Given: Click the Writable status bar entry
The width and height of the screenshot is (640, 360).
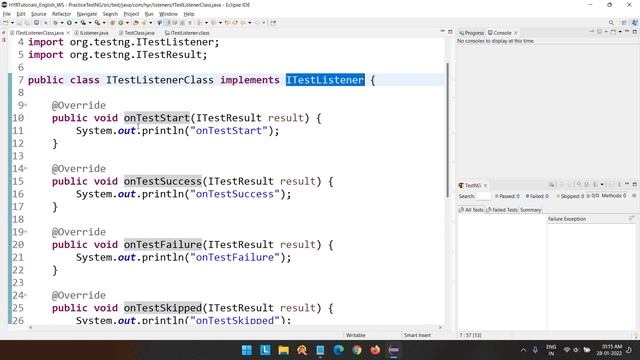Looking at the screenshot, I should [x=356, y=335].
